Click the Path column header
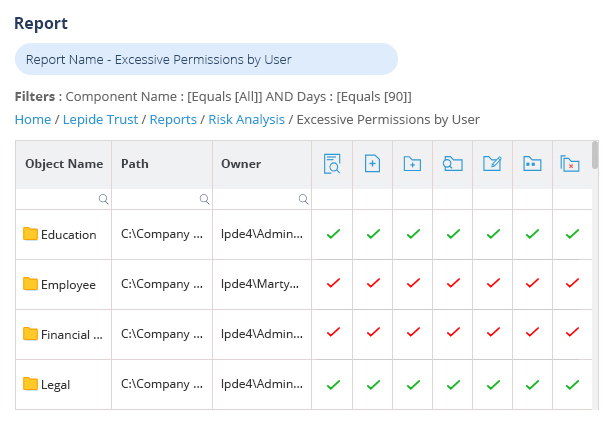612x430 pixels. [162, 164]
